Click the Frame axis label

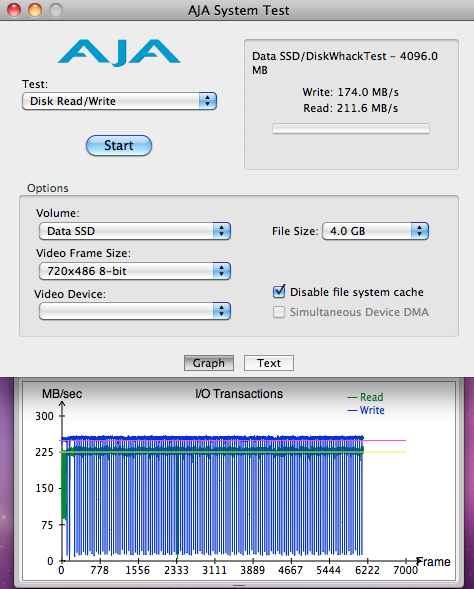coord(433,562)
